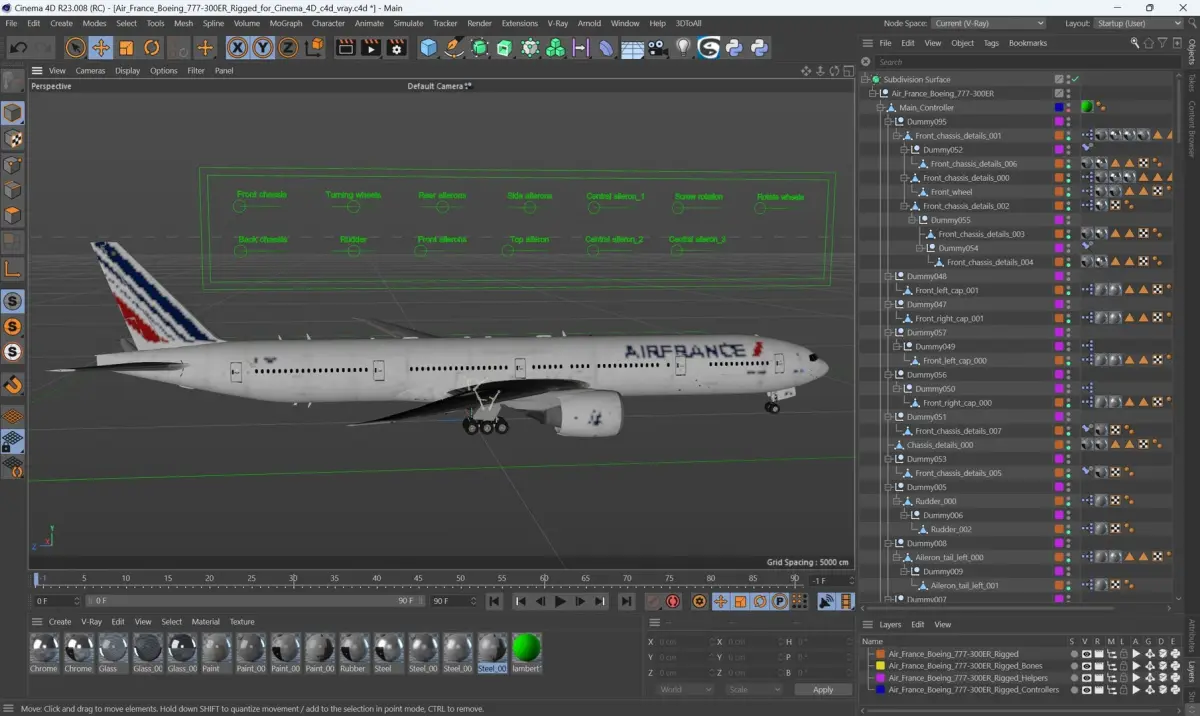1200x716 pixels.
Task: Click the MoGraph Cloner green cubes icon
Action: coord(555,47)
